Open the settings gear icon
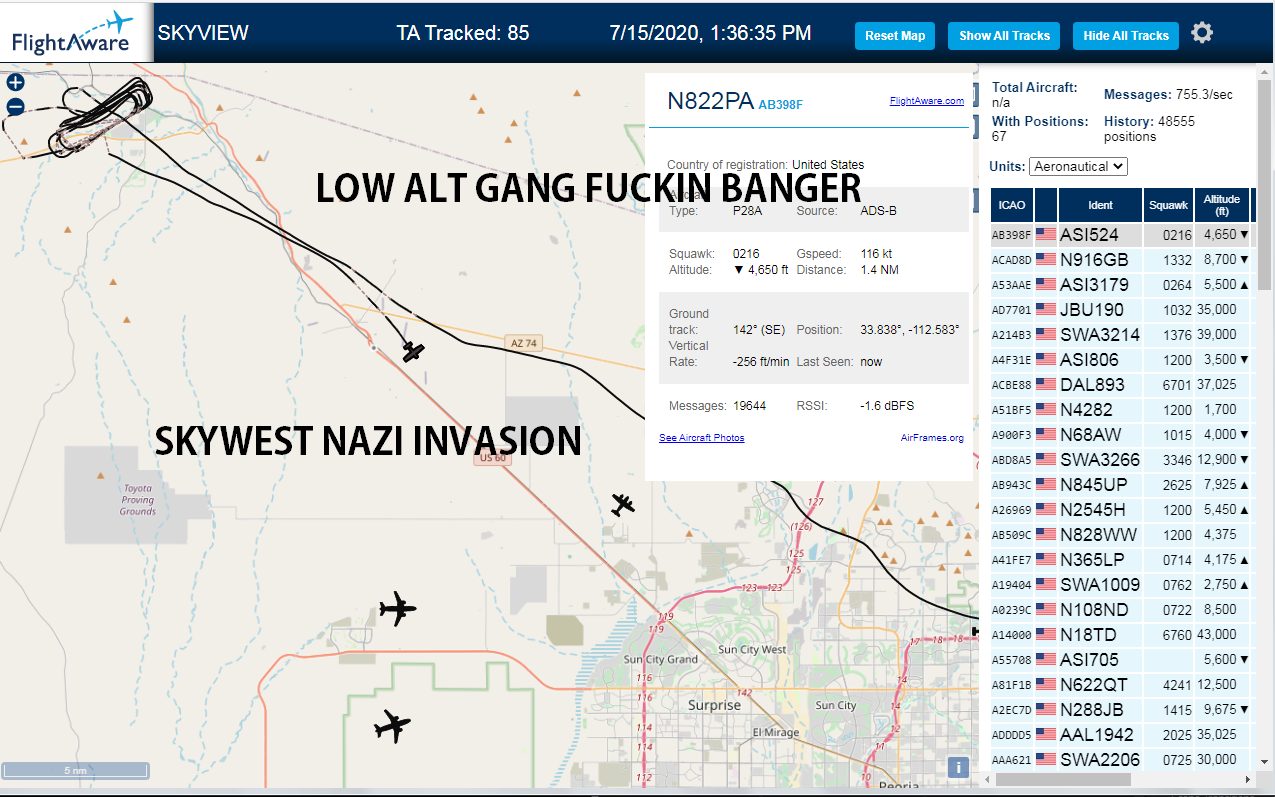The width and height of the screenshot is (1275, 797). coord(1202,33)
